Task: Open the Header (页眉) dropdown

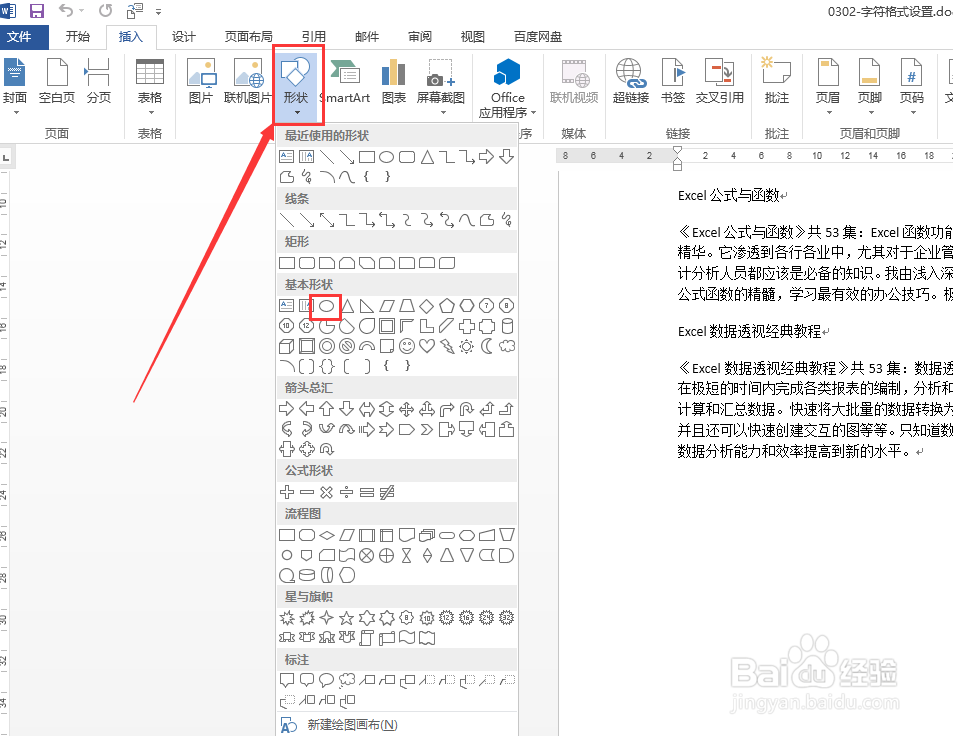Action: [828, 85]
